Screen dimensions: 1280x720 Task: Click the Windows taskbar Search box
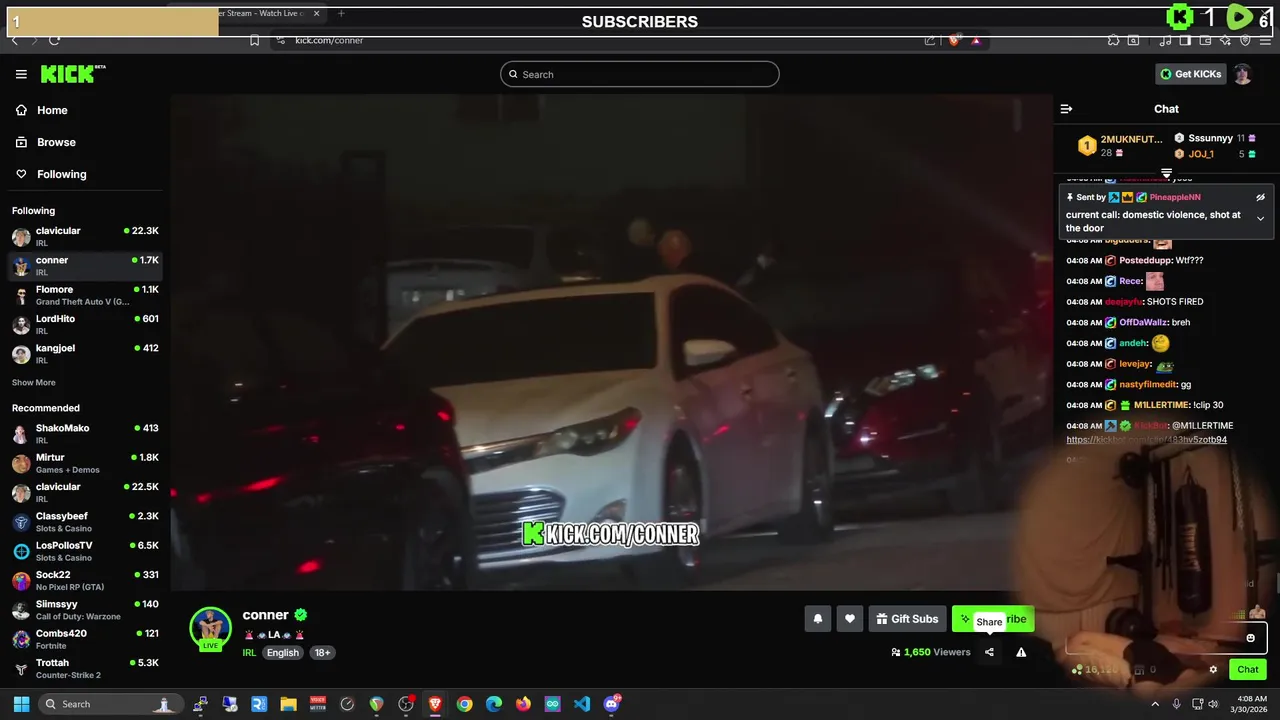pos(111,704)
